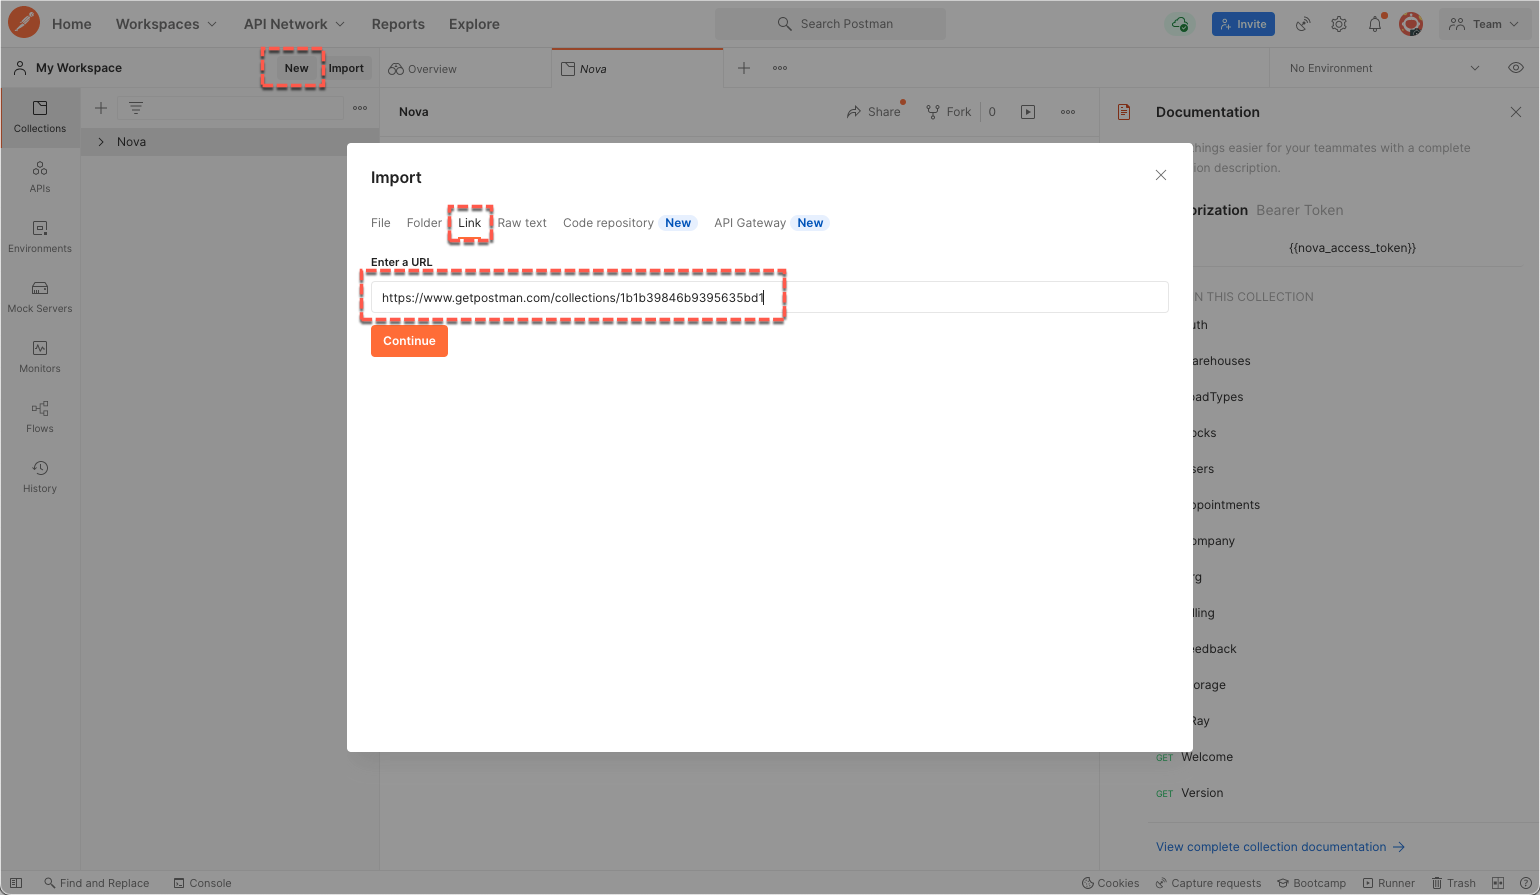Open Runner in status bar
Image resolution: width=1540 pixels, height=895 pixels.
1389,883
